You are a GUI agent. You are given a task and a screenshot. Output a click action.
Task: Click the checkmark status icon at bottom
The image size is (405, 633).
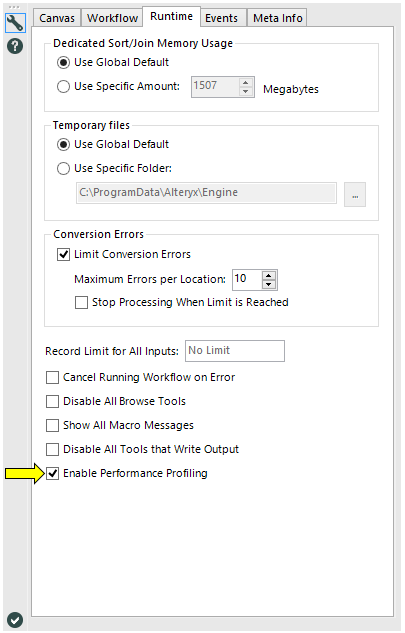(x=15, y=620)
